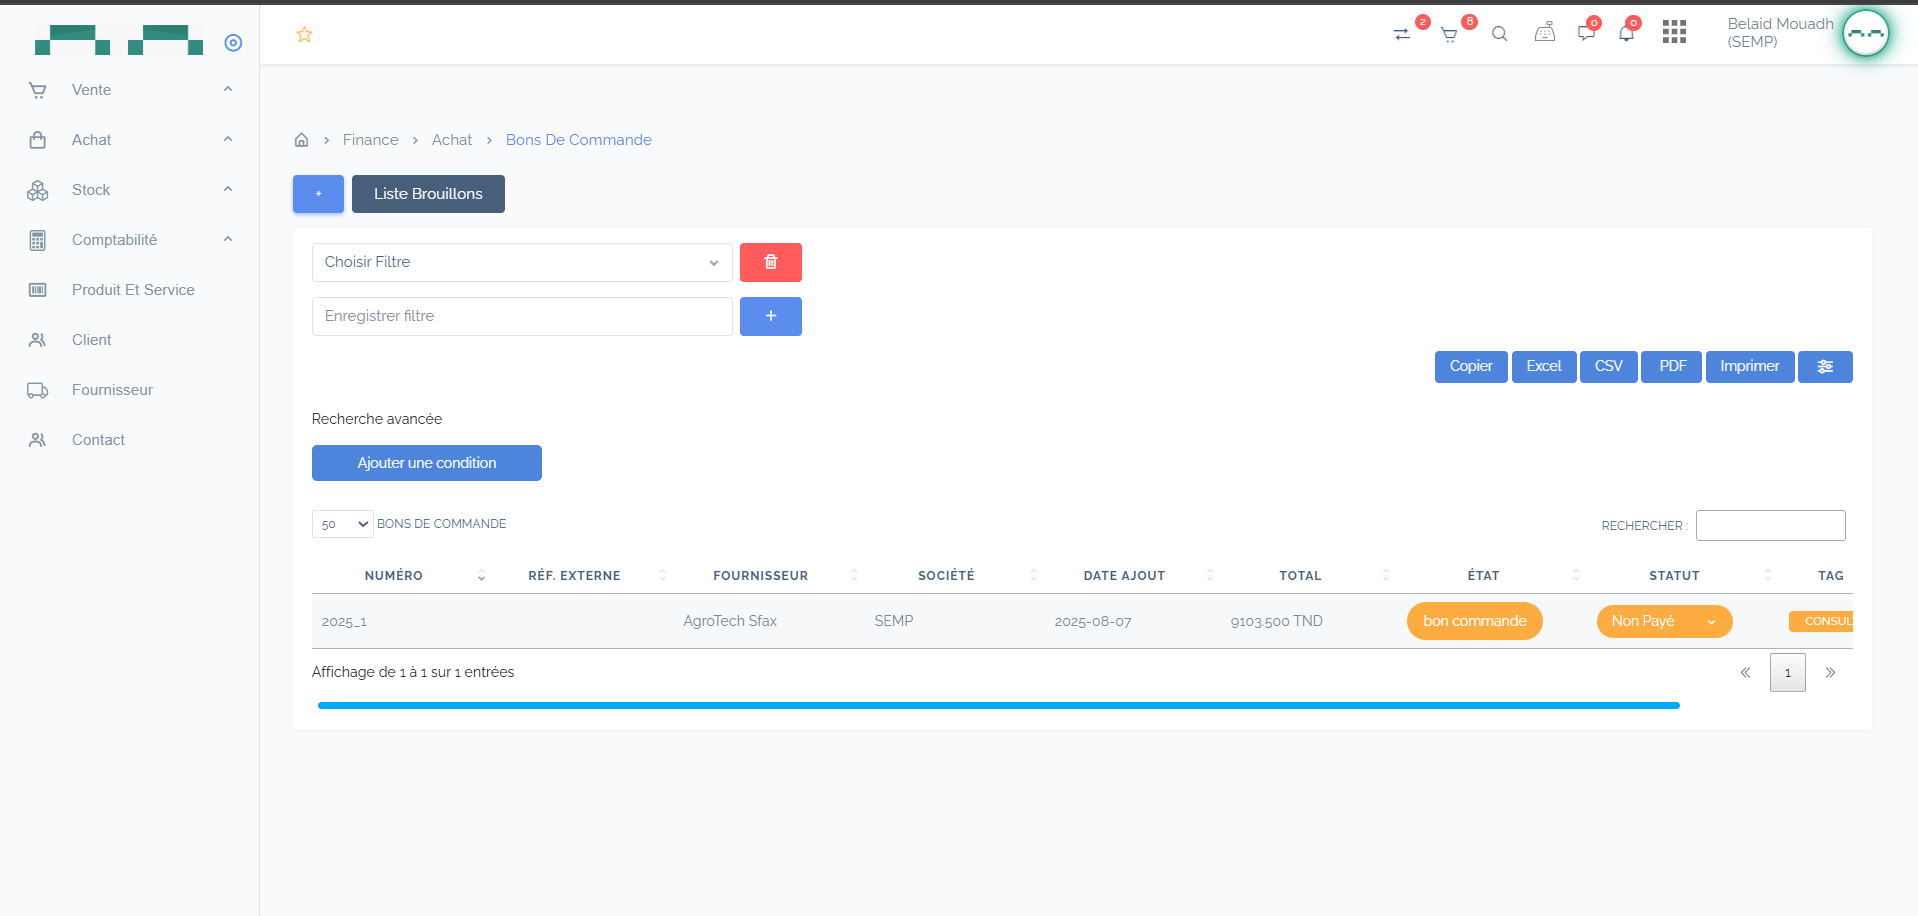Click the orange CONSUL tag button
The image size is (1918, 916).
click(x=1821, y=621)
